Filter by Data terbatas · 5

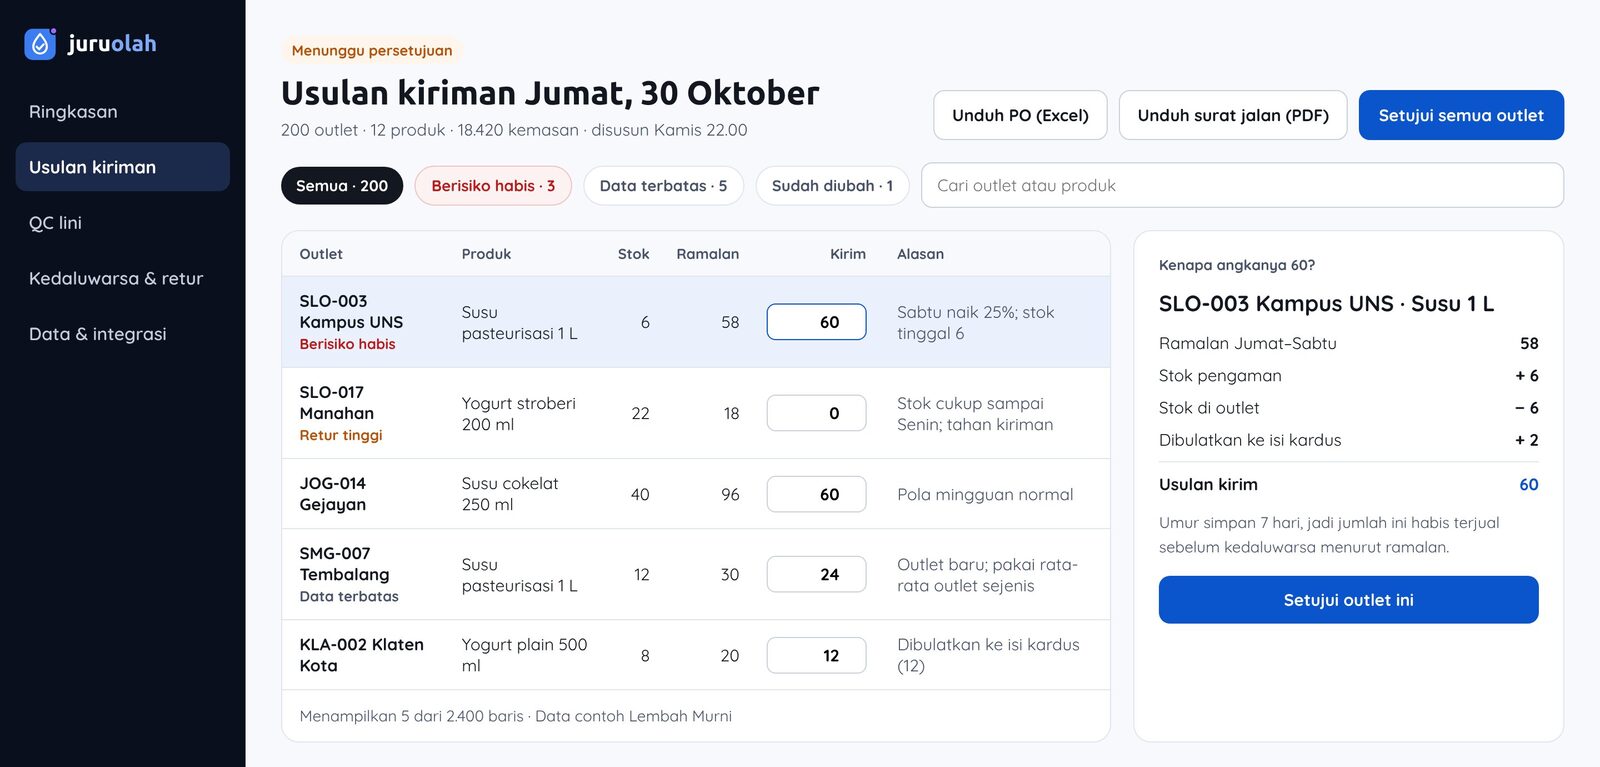coord(663,186)
